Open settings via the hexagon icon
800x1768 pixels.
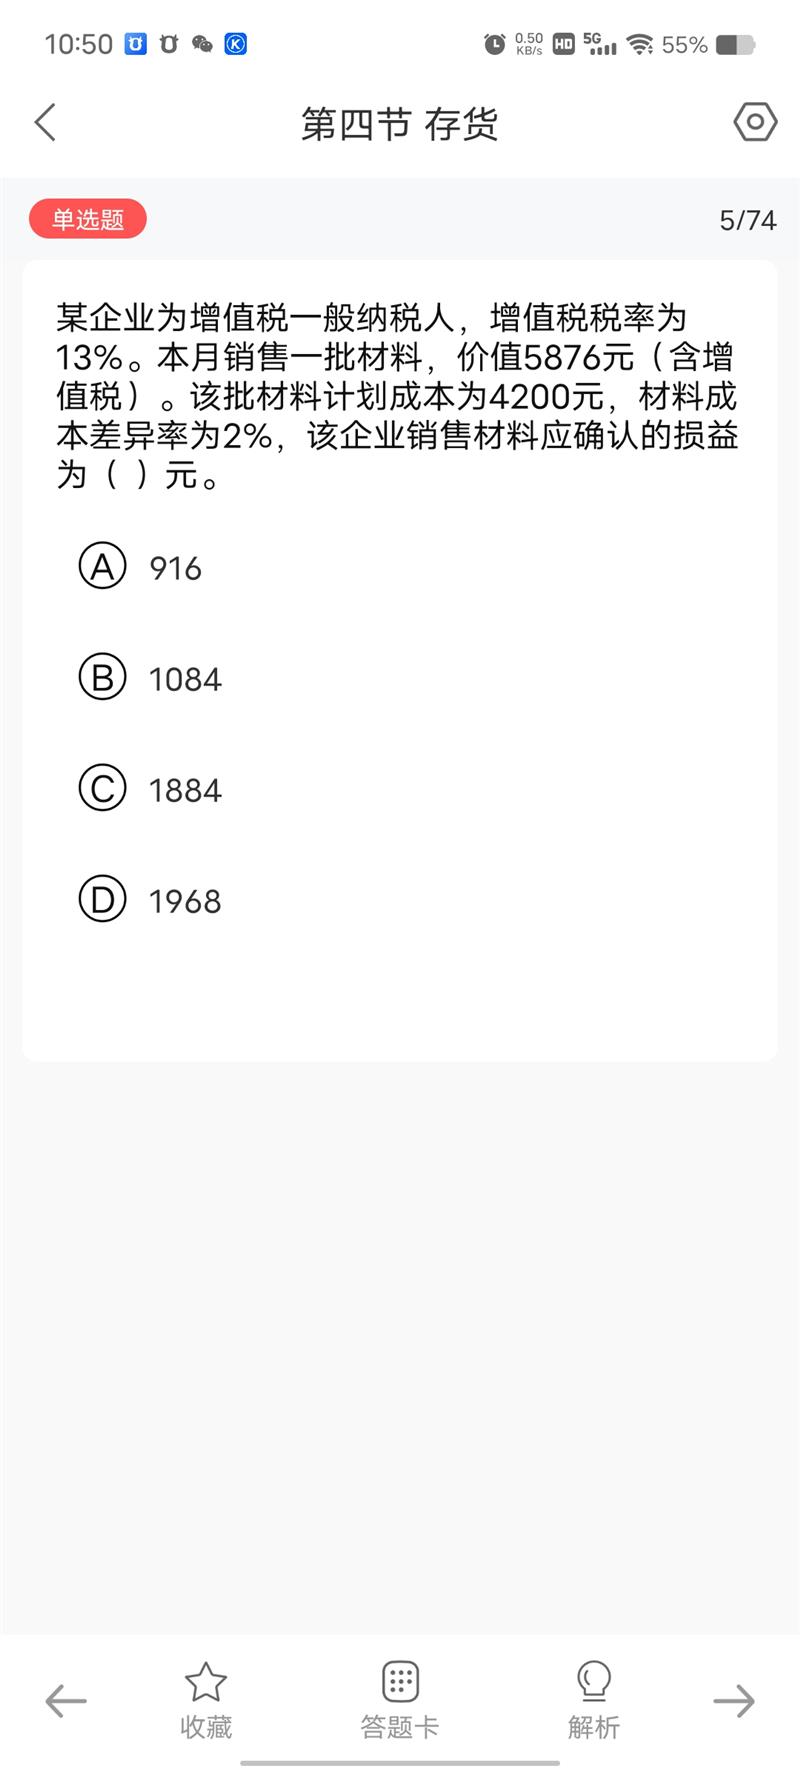coord(755,122)
